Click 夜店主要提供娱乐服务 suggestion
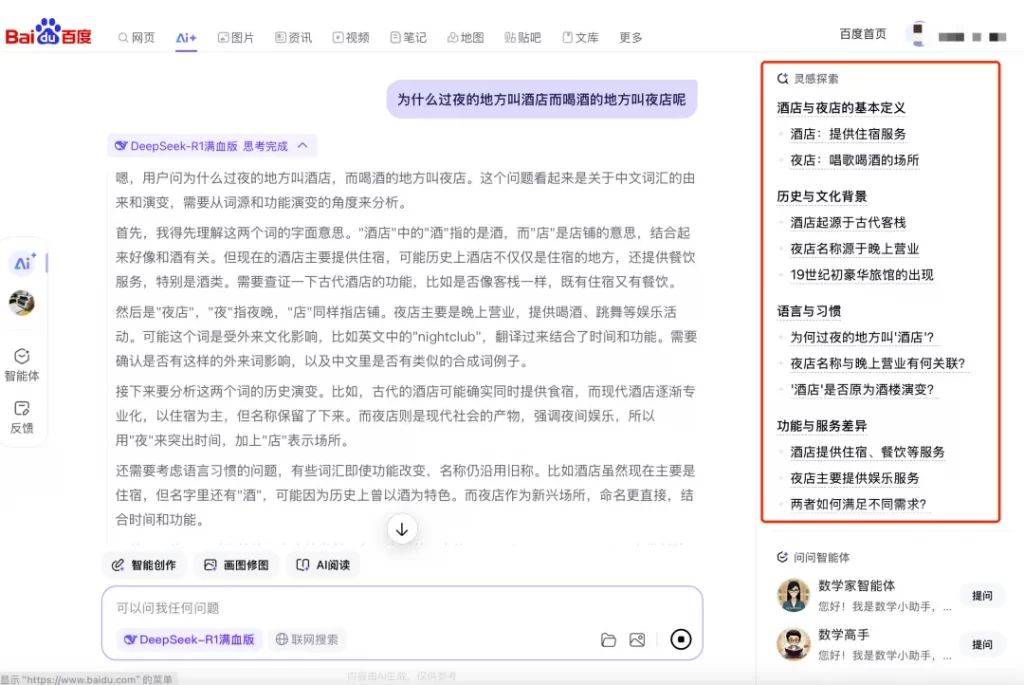The image size is (1024, 685). pyautogui.click(x=854, y=478)
